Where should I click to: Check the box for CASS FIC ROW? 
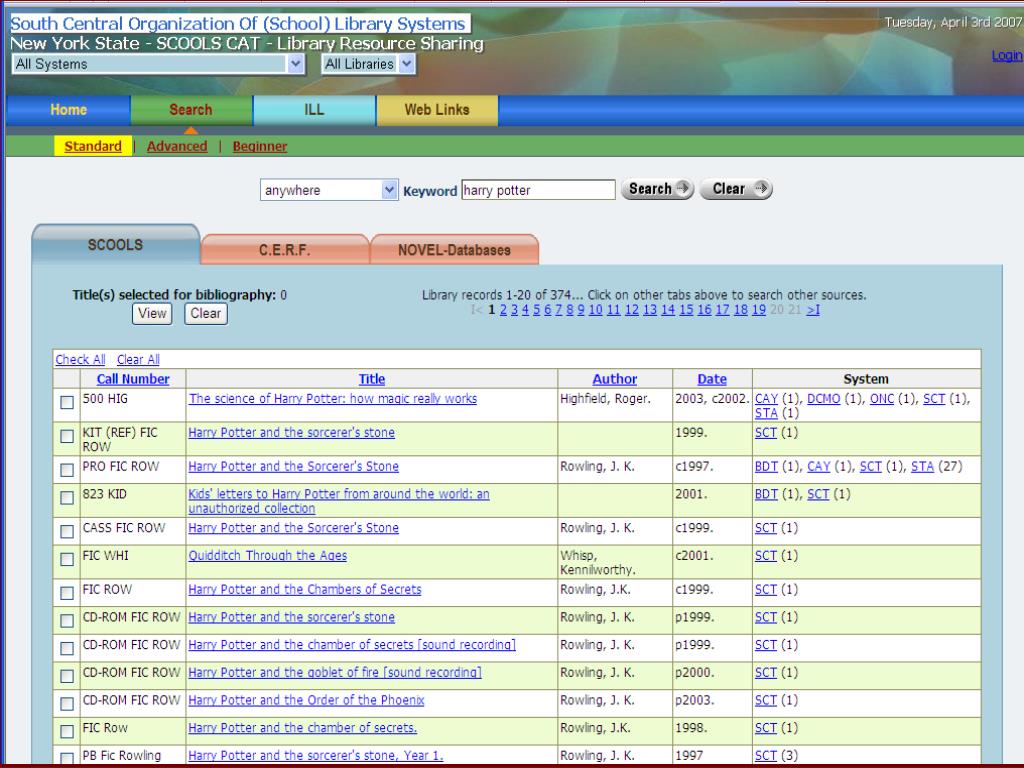(67, 532)
